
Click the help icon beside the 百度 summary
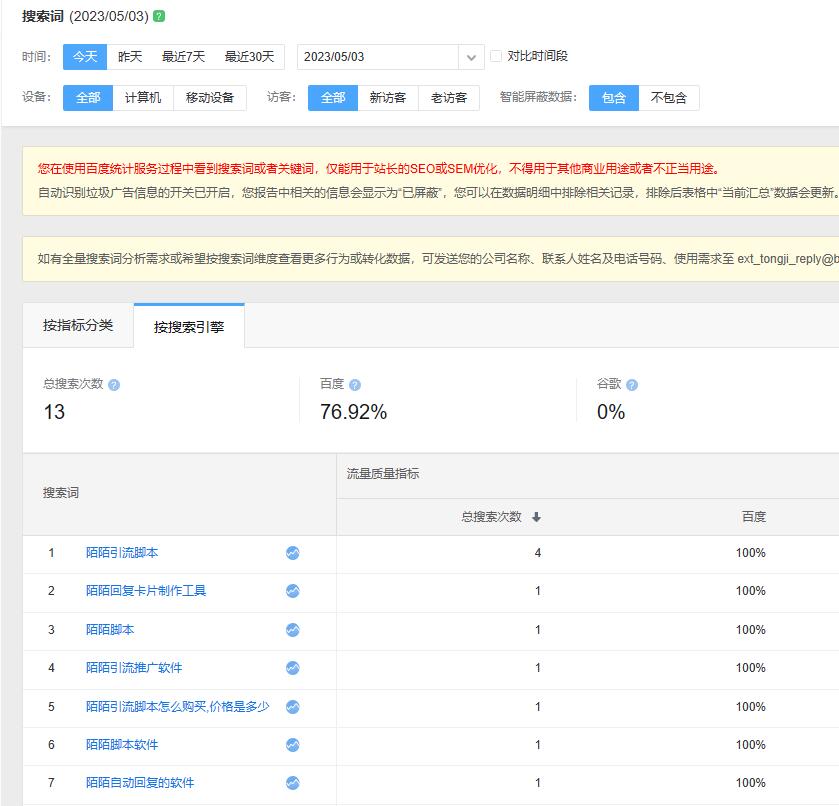[355, 385]
